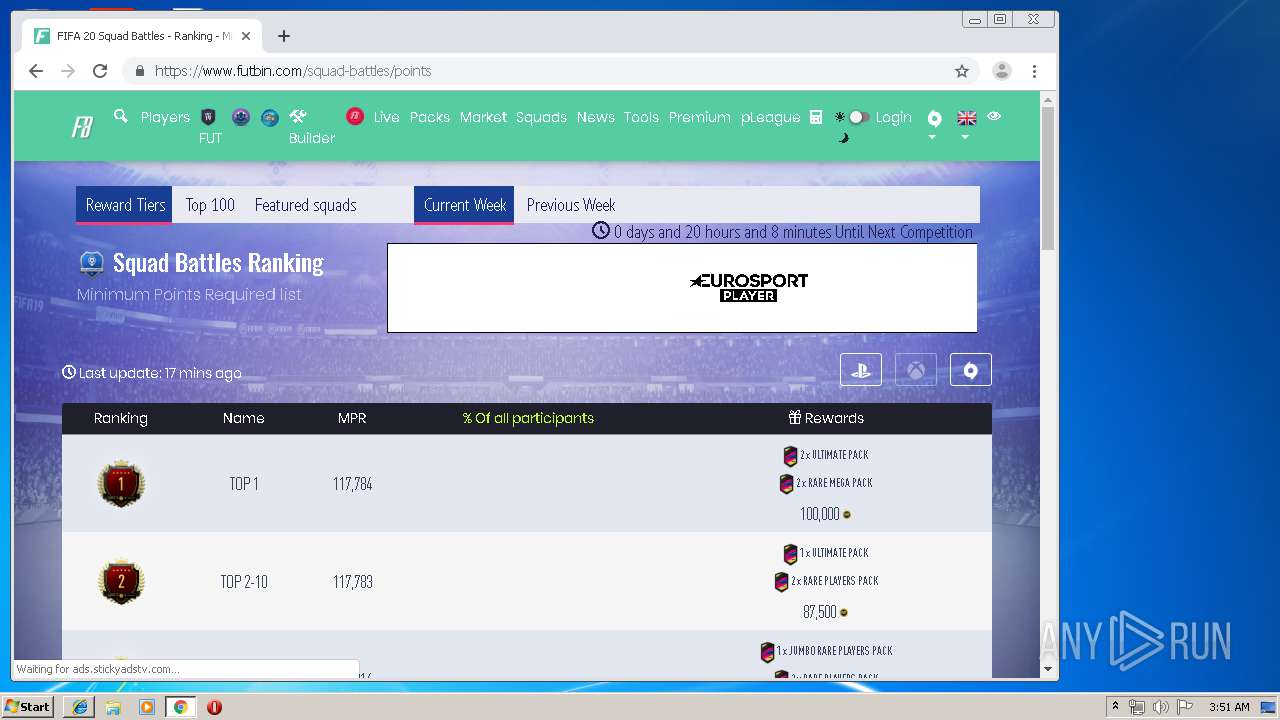Select the Current Week tab
The image size is (1280, 720).
[x=464, y=205]
